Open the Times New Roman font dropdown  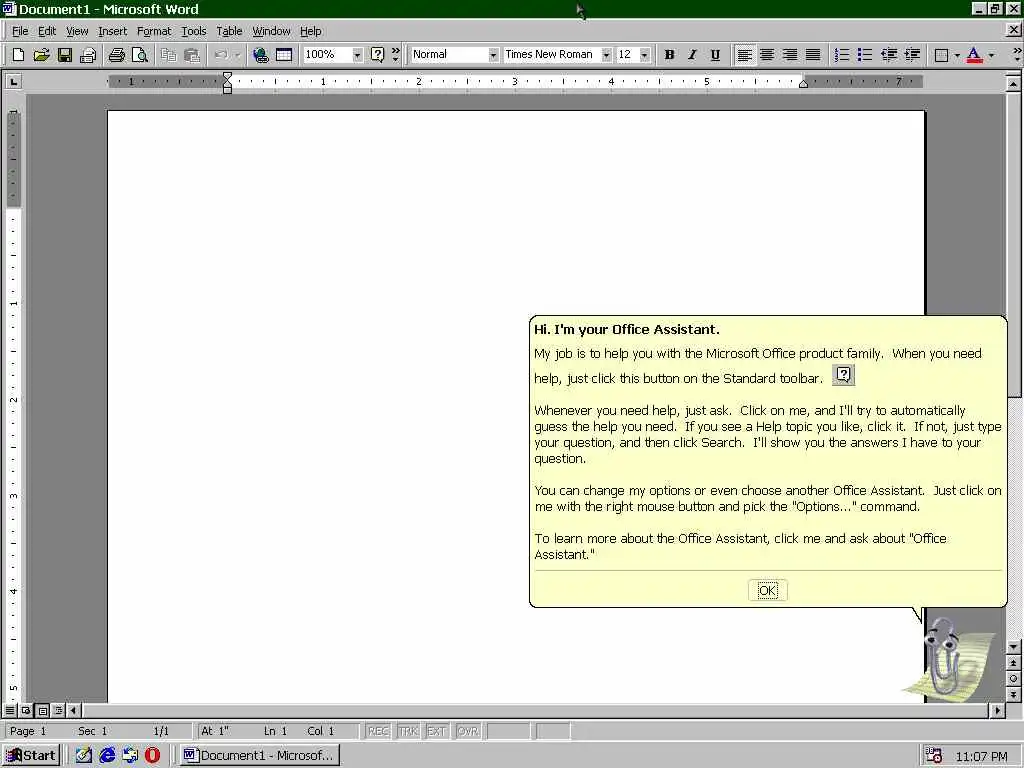[x=606, y=55]
